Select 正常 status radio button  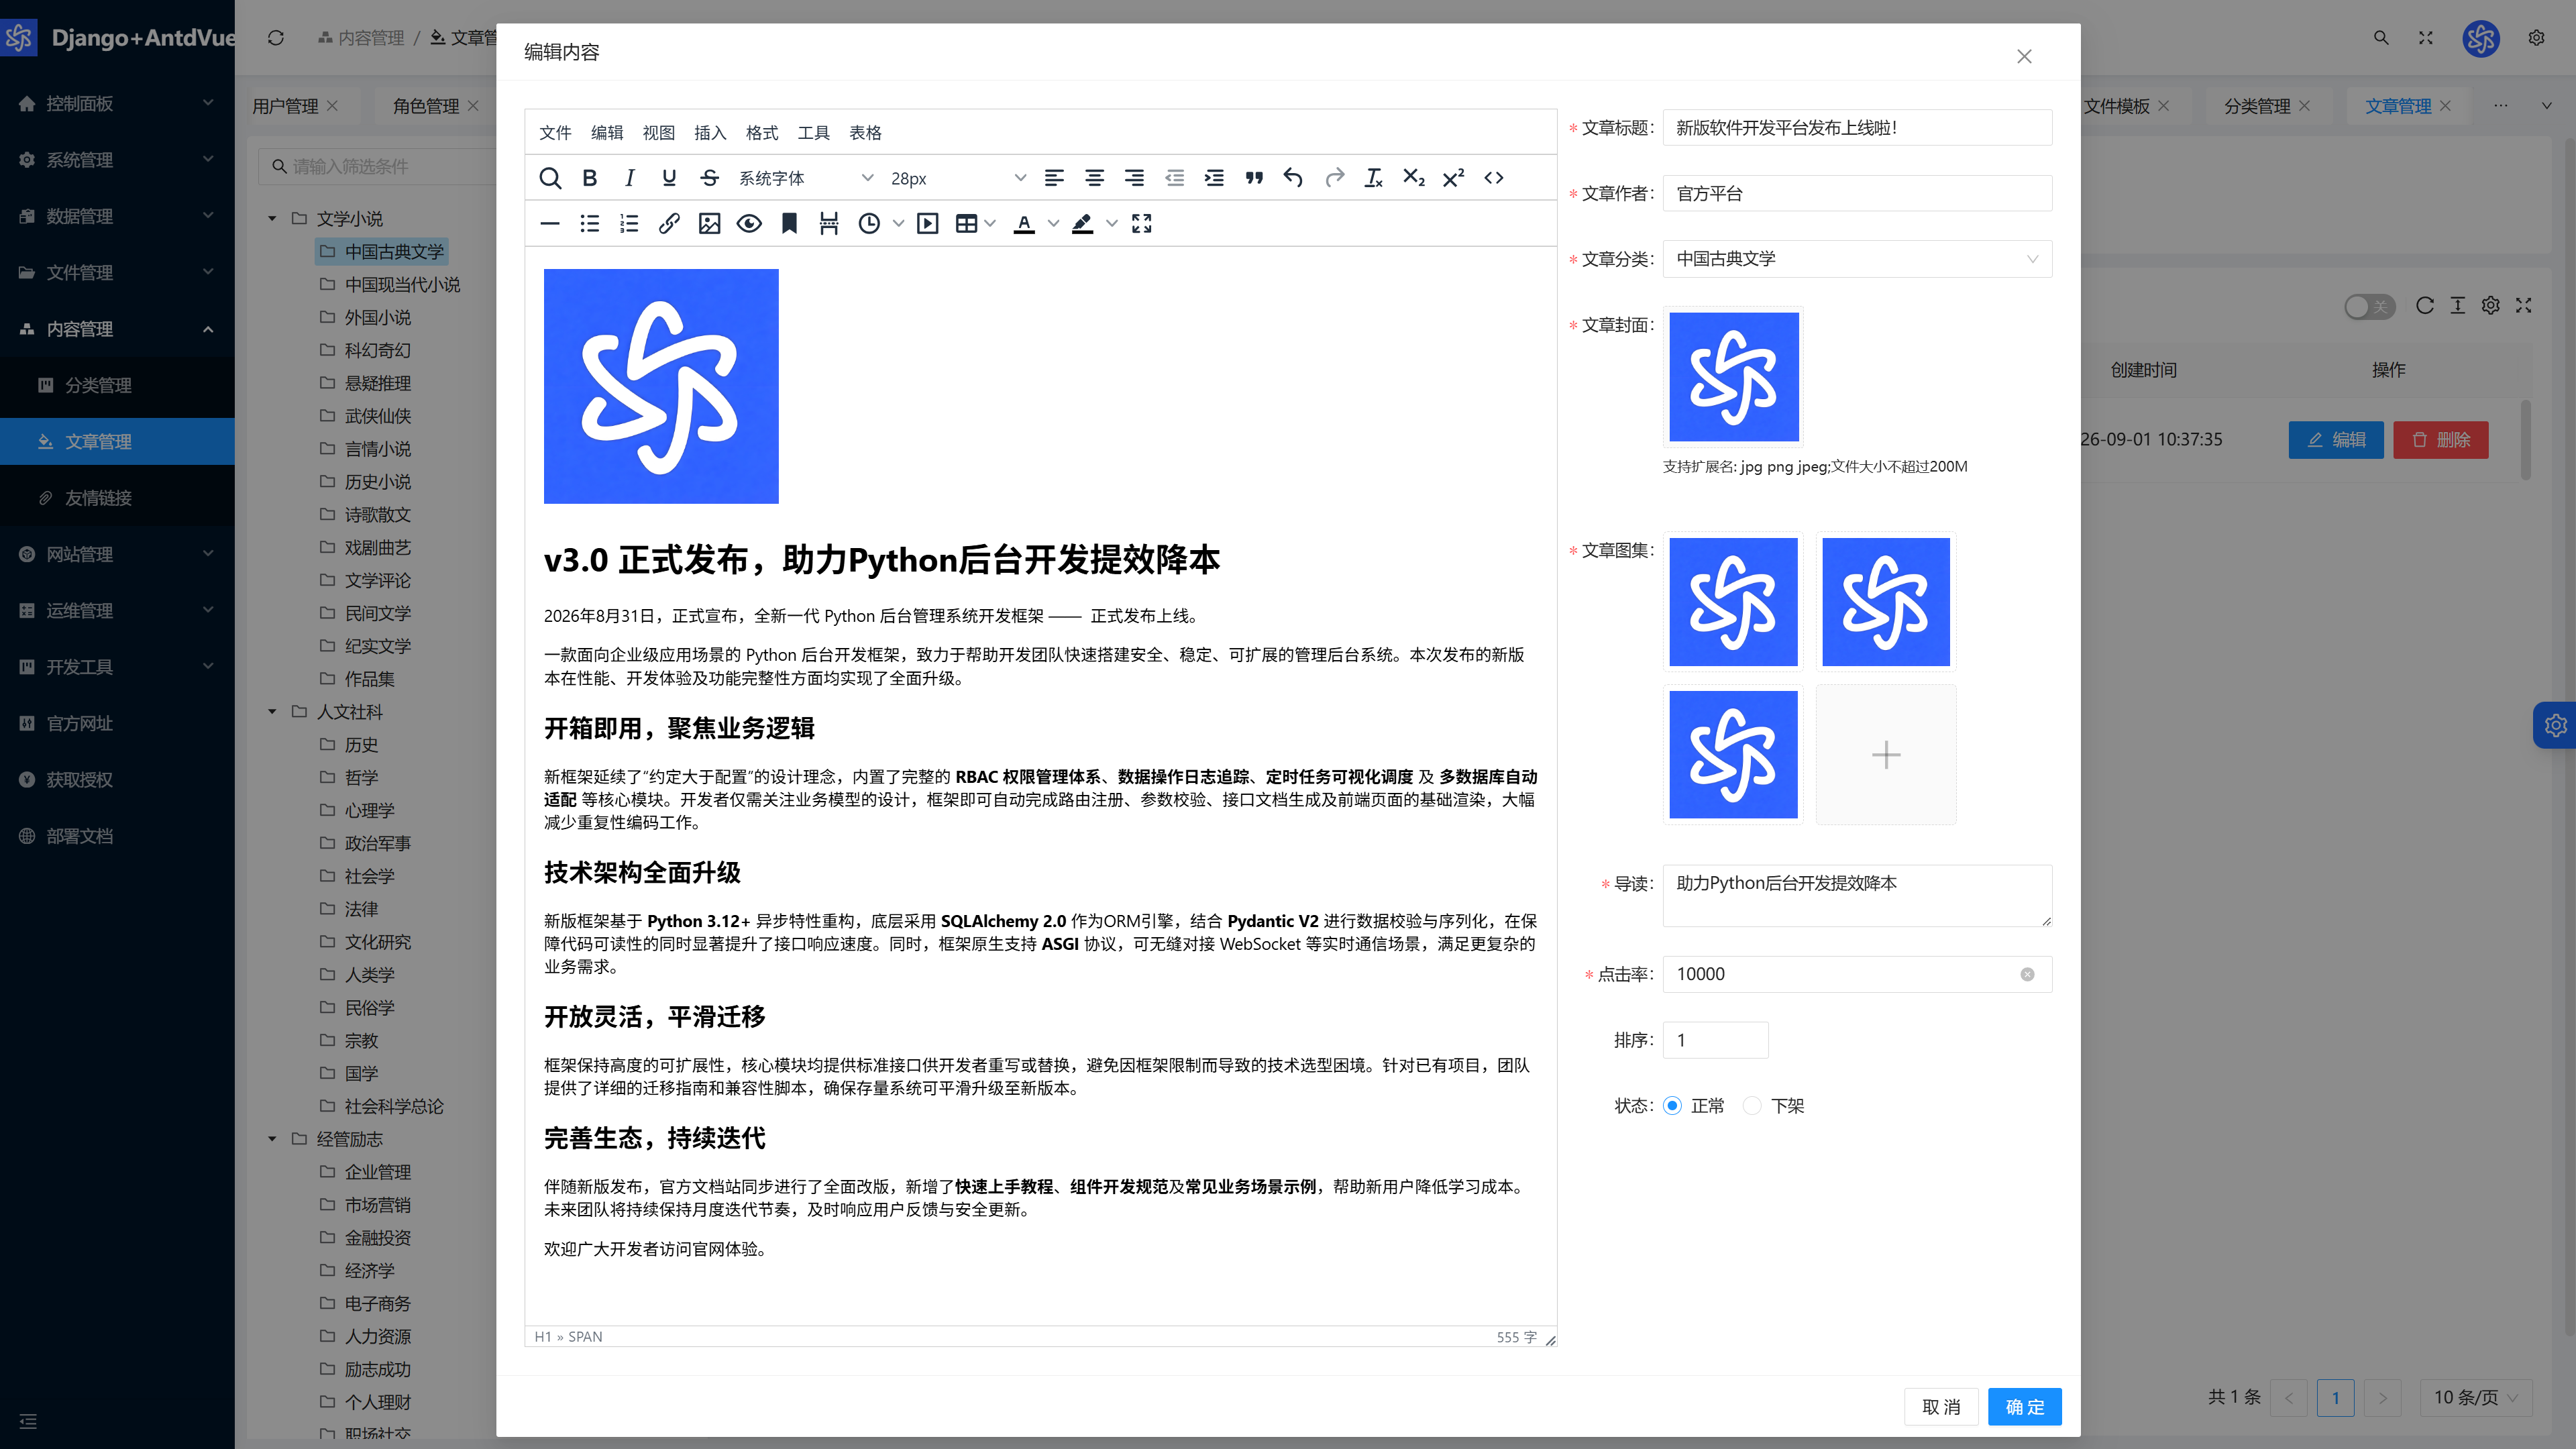[1672, 1105]
